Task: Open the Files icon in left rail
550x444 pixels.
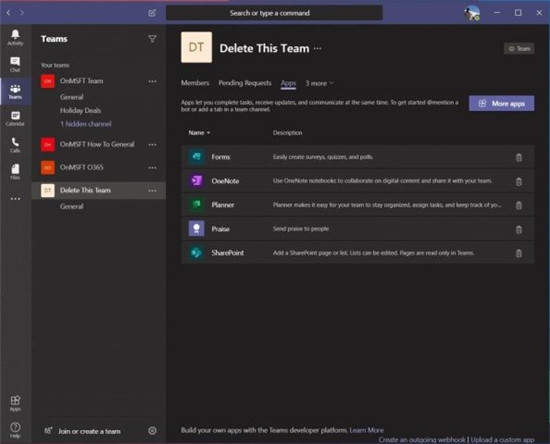Action: (15, 171)
